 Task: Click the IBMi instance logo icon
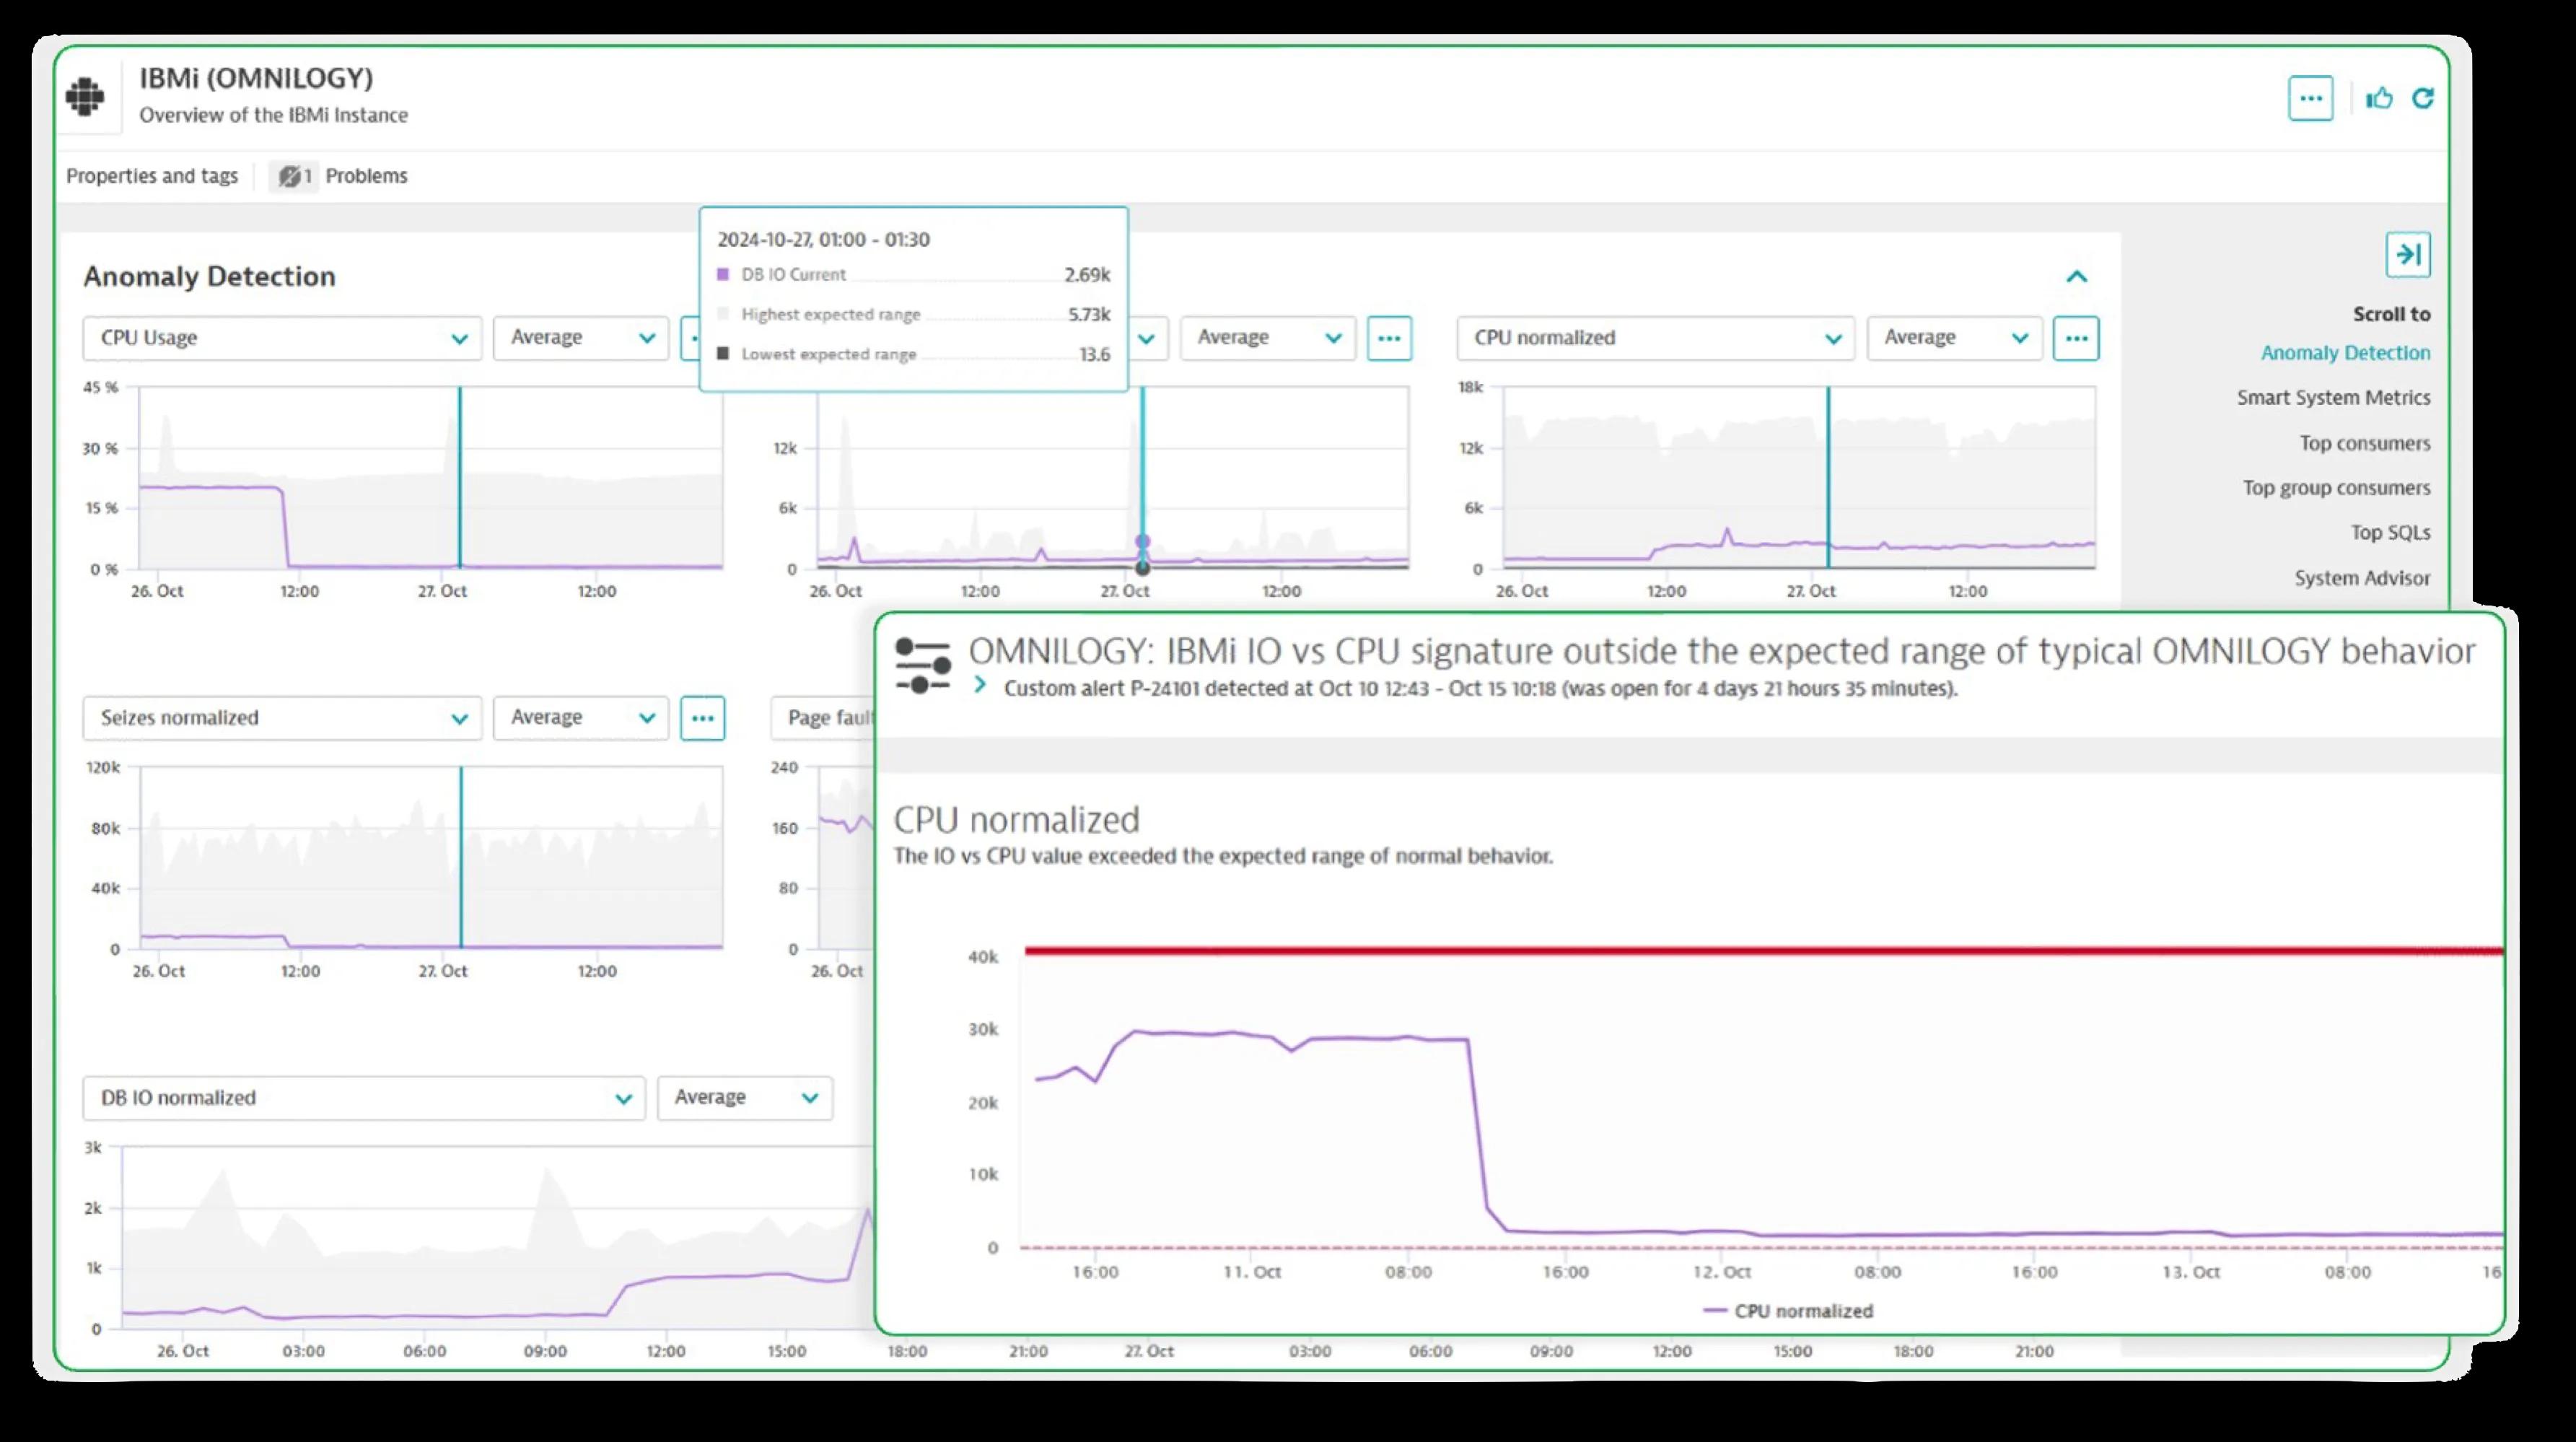pos(85,97)
